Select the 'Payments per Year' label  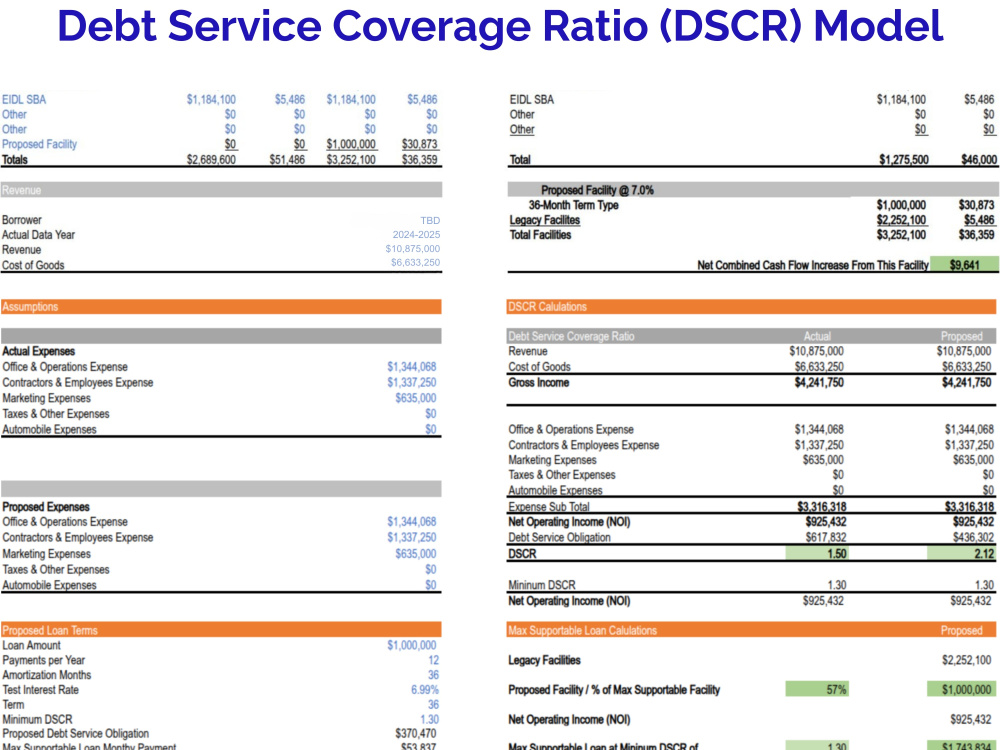tap(43, 660)
